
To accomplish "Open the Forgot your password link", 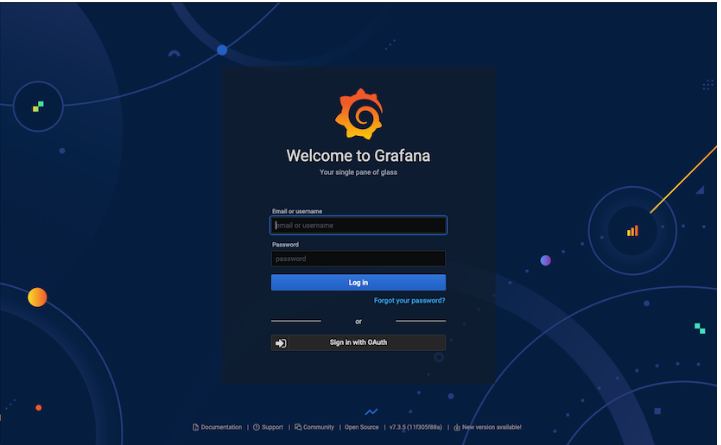I will click(x=409, y=300).
